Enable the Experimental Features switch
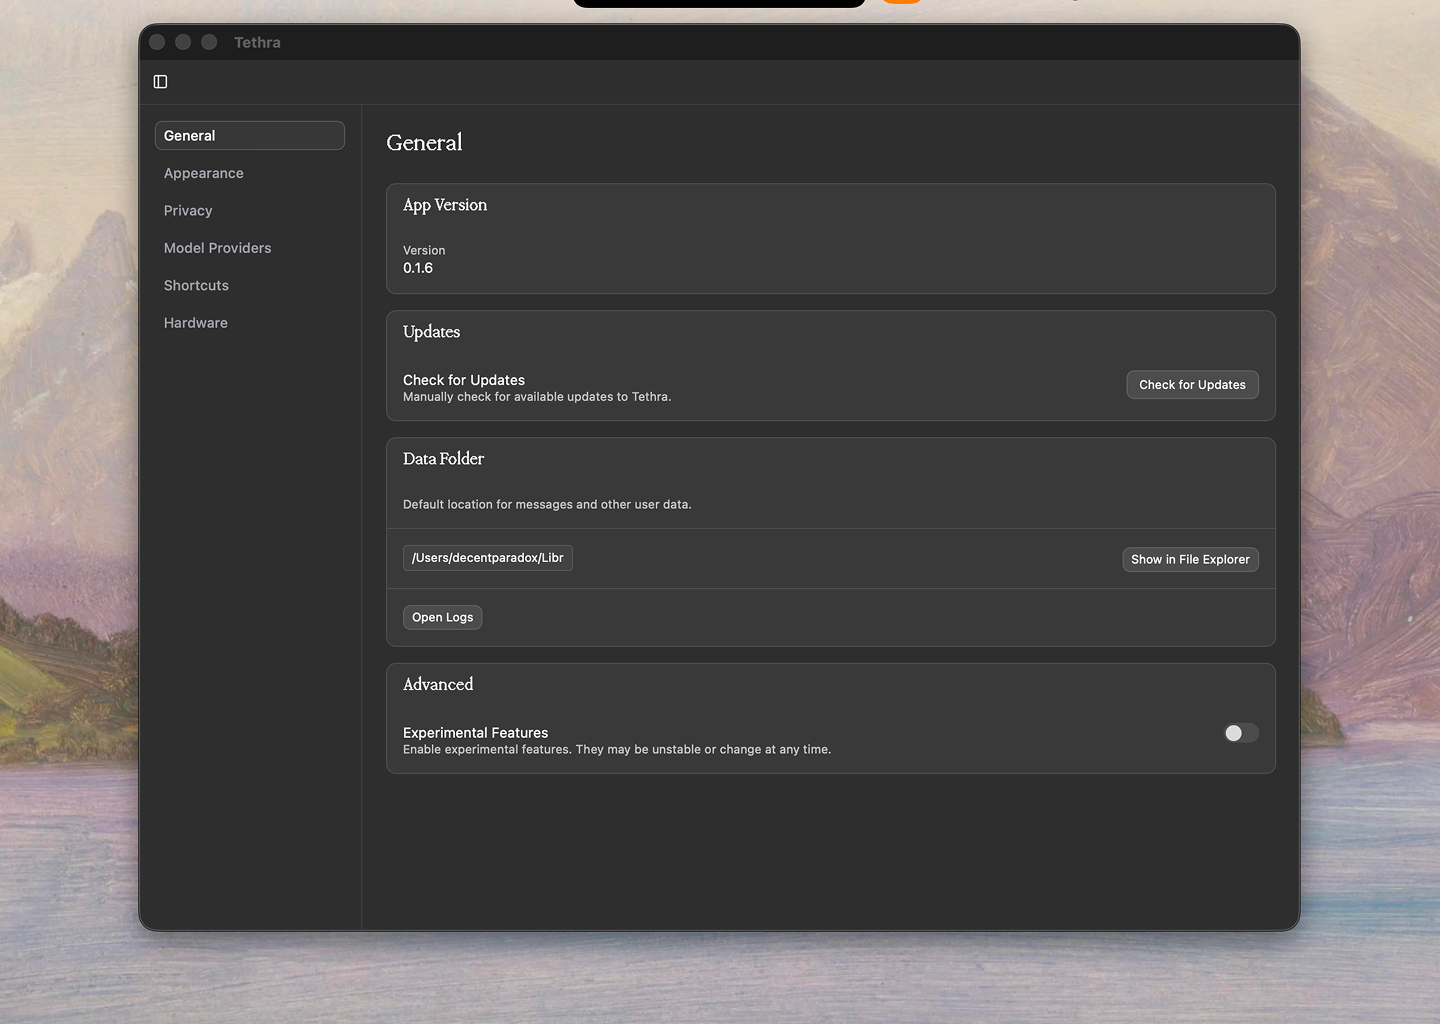 (x=1240, y=733)
